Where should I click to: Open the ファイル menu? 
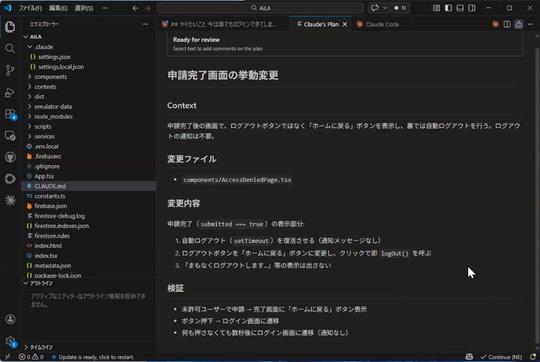30,8
